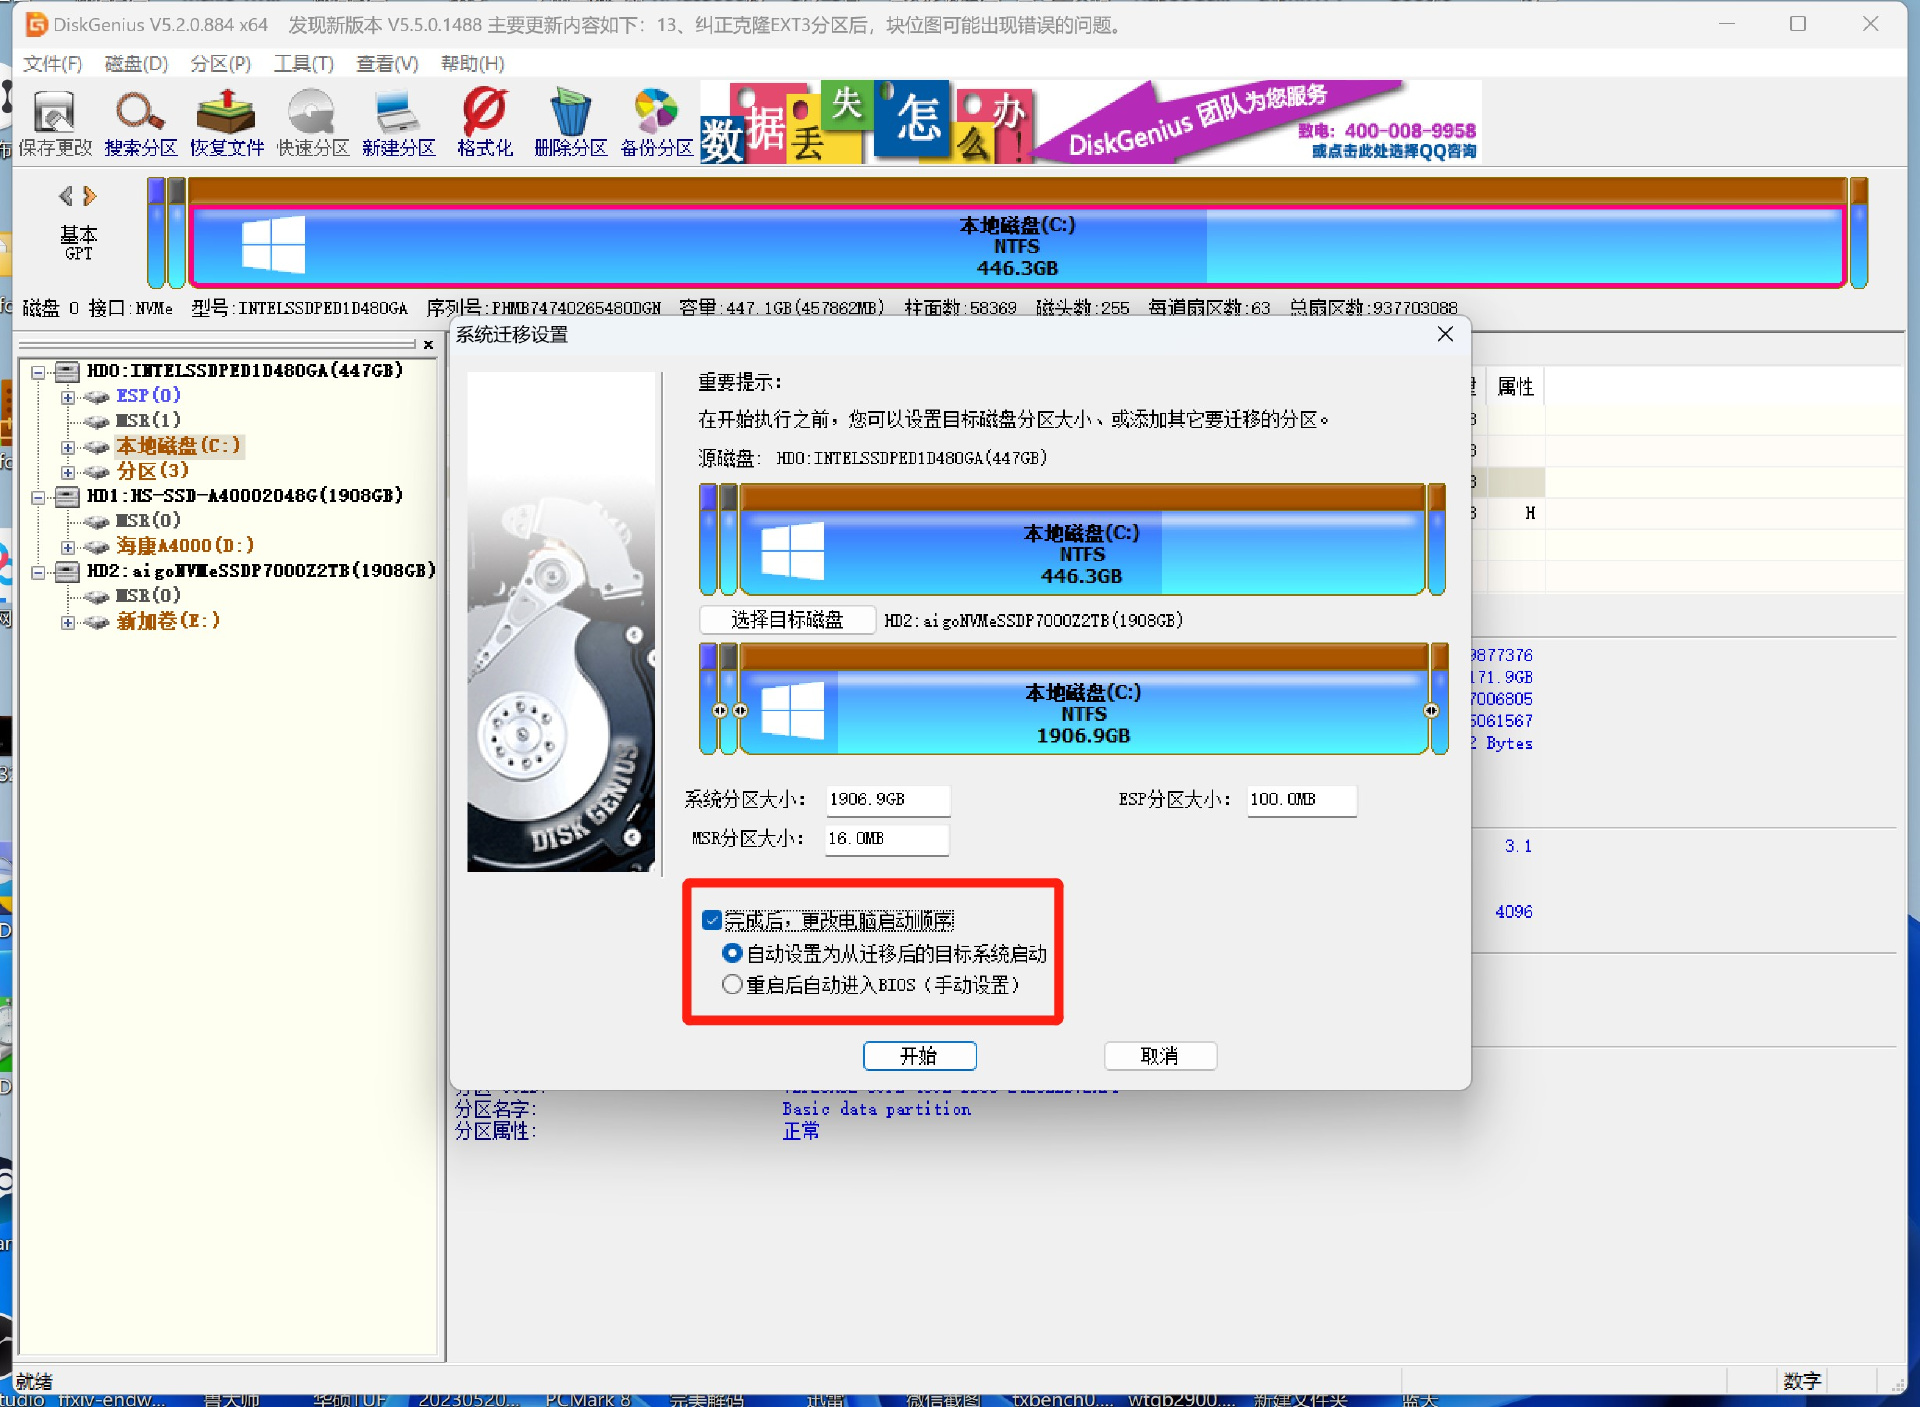The image size is (1920, 1407).
Task: Expand the 海康A4000(D:) tree node
Action: (x=67, y=547)
